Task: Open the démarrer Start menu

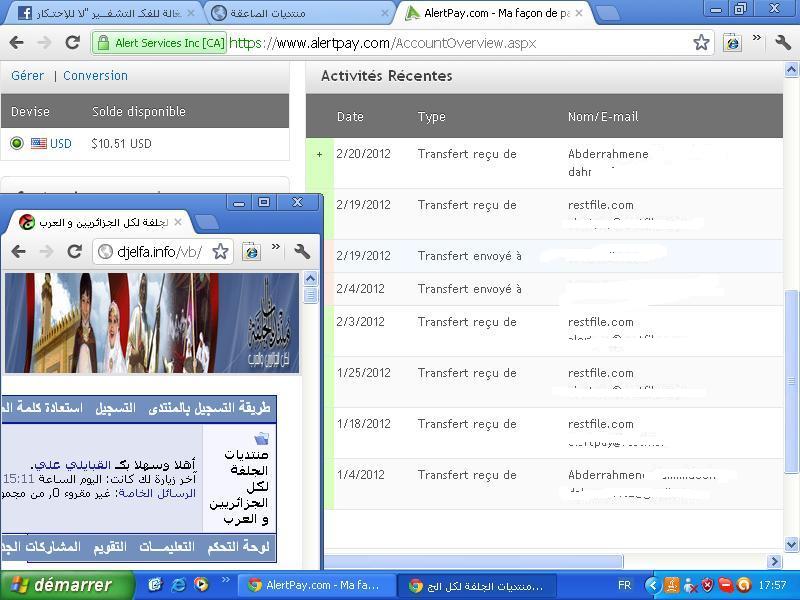Action: [x=66, y=585]
